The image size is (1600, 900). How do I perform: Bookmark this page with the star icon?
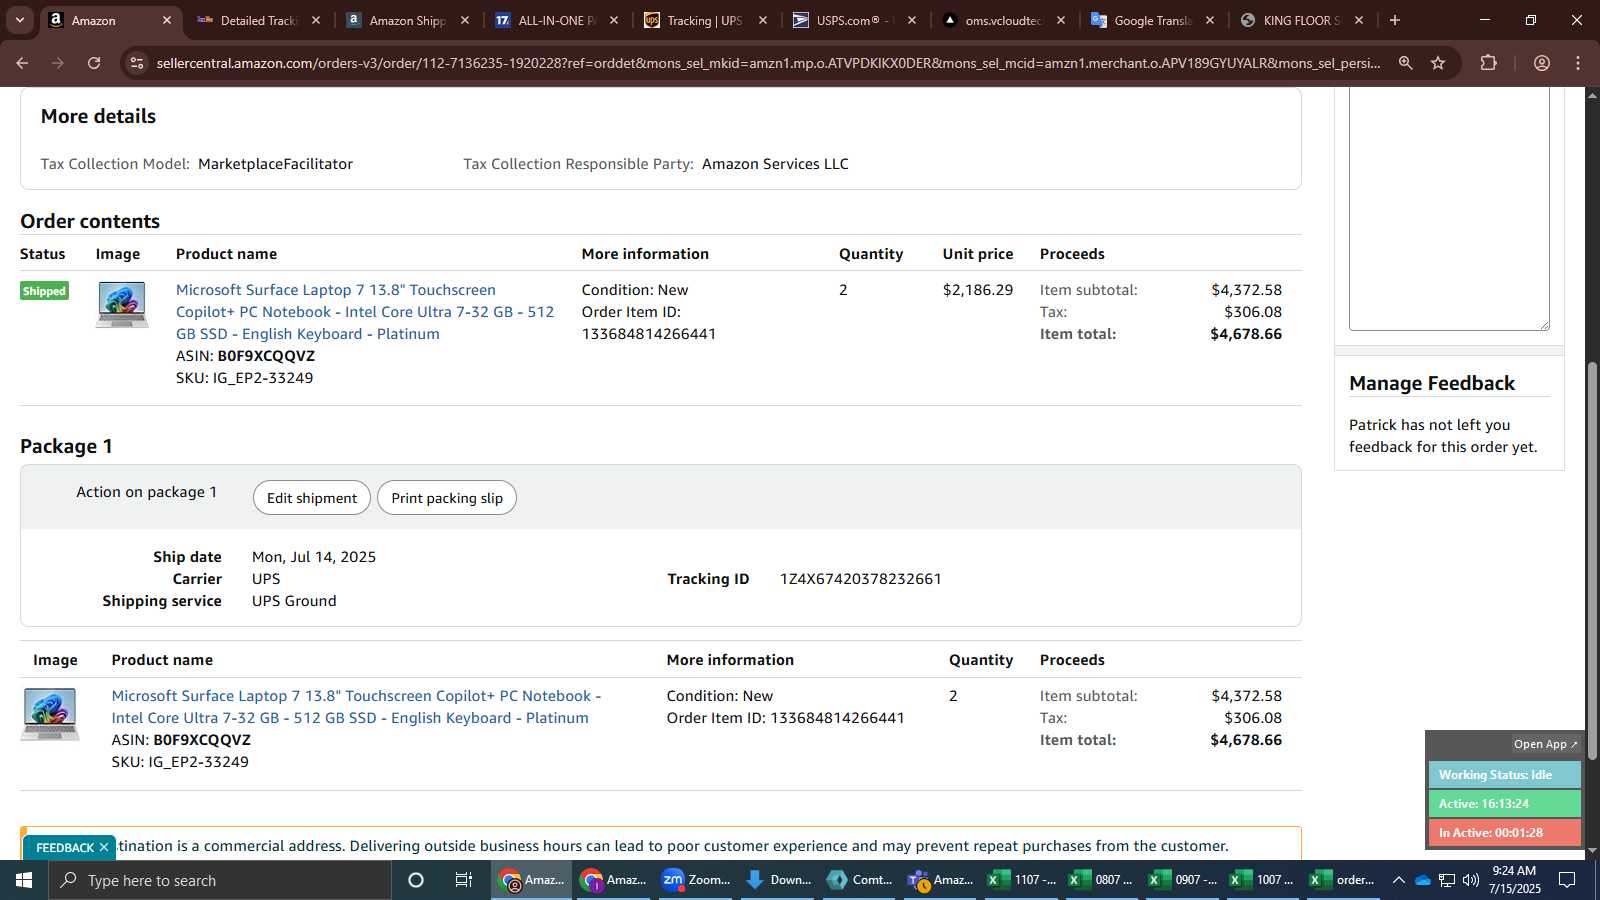tap(1438, 63)
